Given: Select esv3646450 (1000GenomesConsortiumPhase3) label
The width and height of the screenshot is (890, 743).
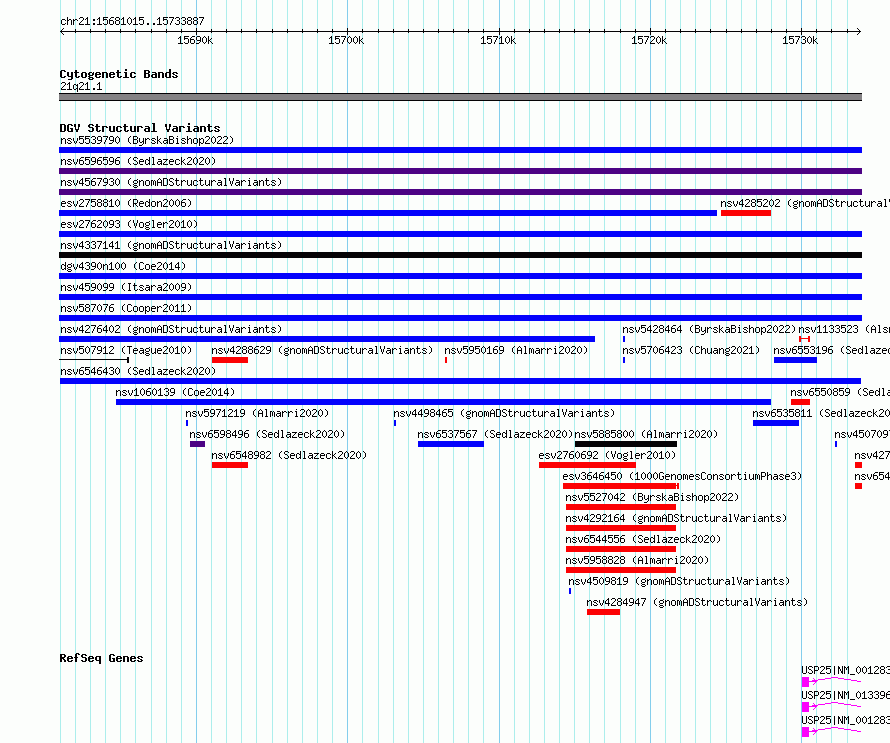Looking at the screenshot, I should 682,476.
